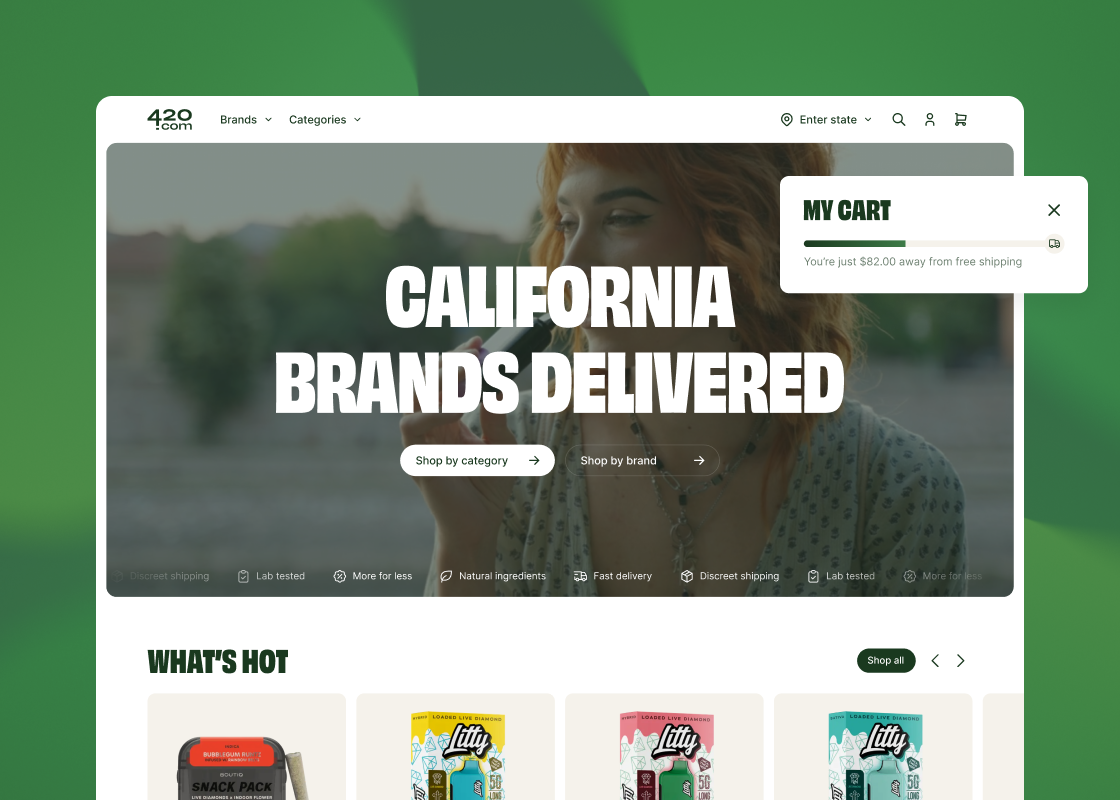Click the free shipping truck icon
The image size is (1120, 800).
(x=1054, y=244)
